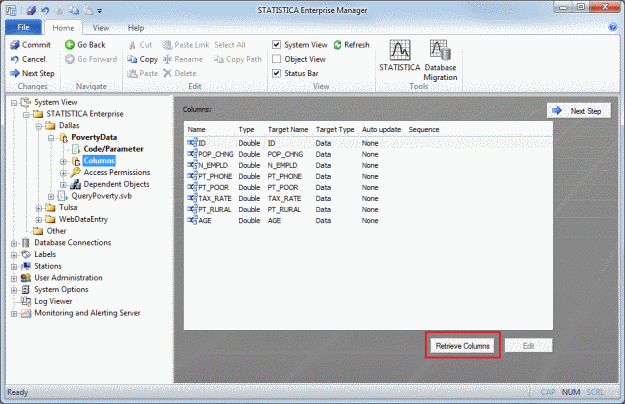Select the PT_POOR column row
625x404 pixels.
click(x=368, y=187)
